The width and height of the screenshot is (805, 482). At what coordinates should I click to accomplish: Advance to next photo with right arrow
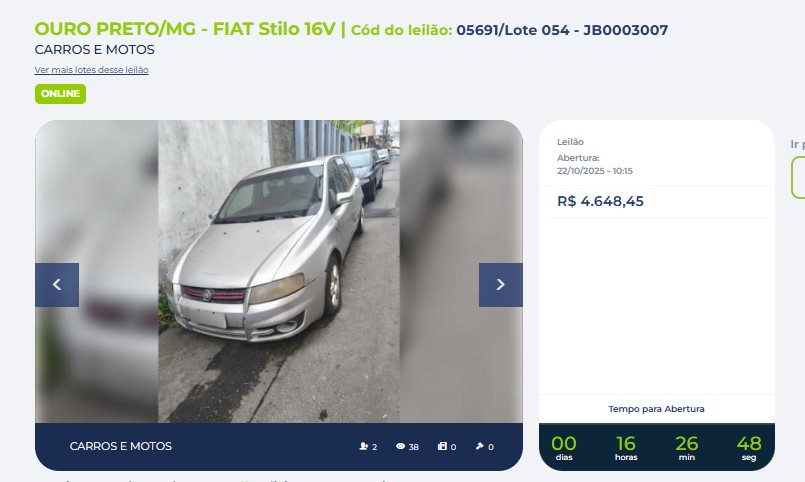pyautogui.click(x=501, y=285)
